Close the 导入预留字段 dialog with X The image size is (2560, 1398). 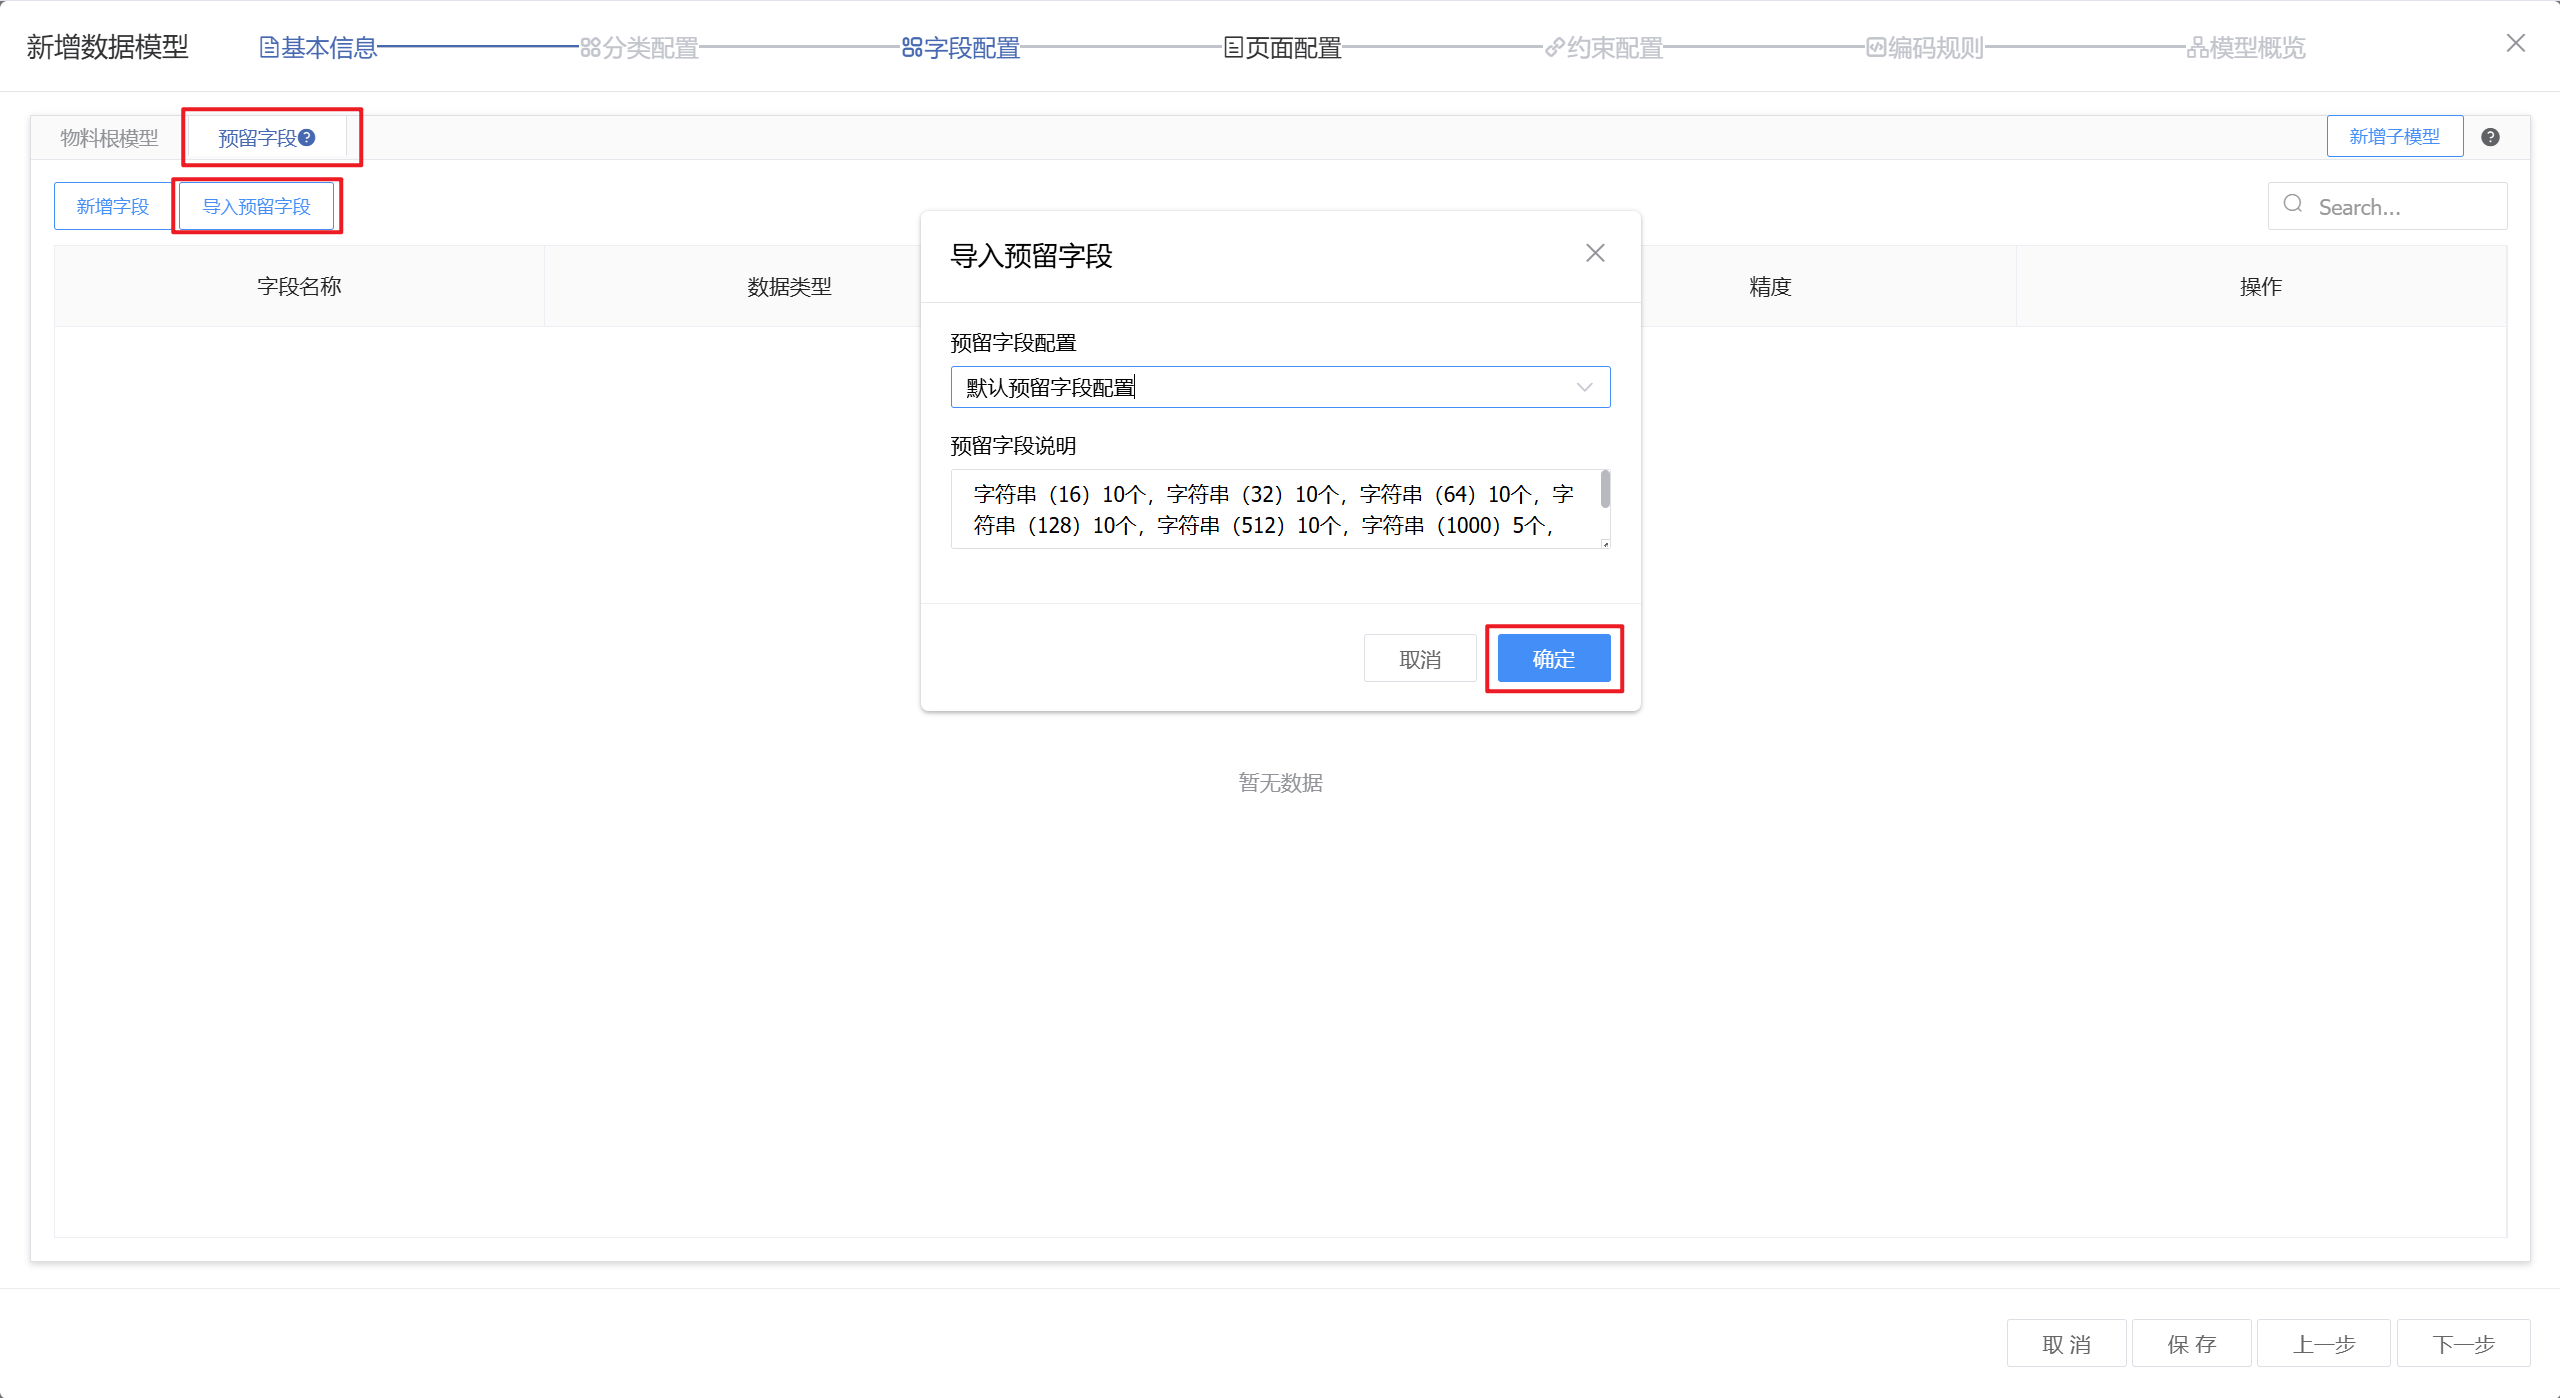click(x=1595, y=253)
